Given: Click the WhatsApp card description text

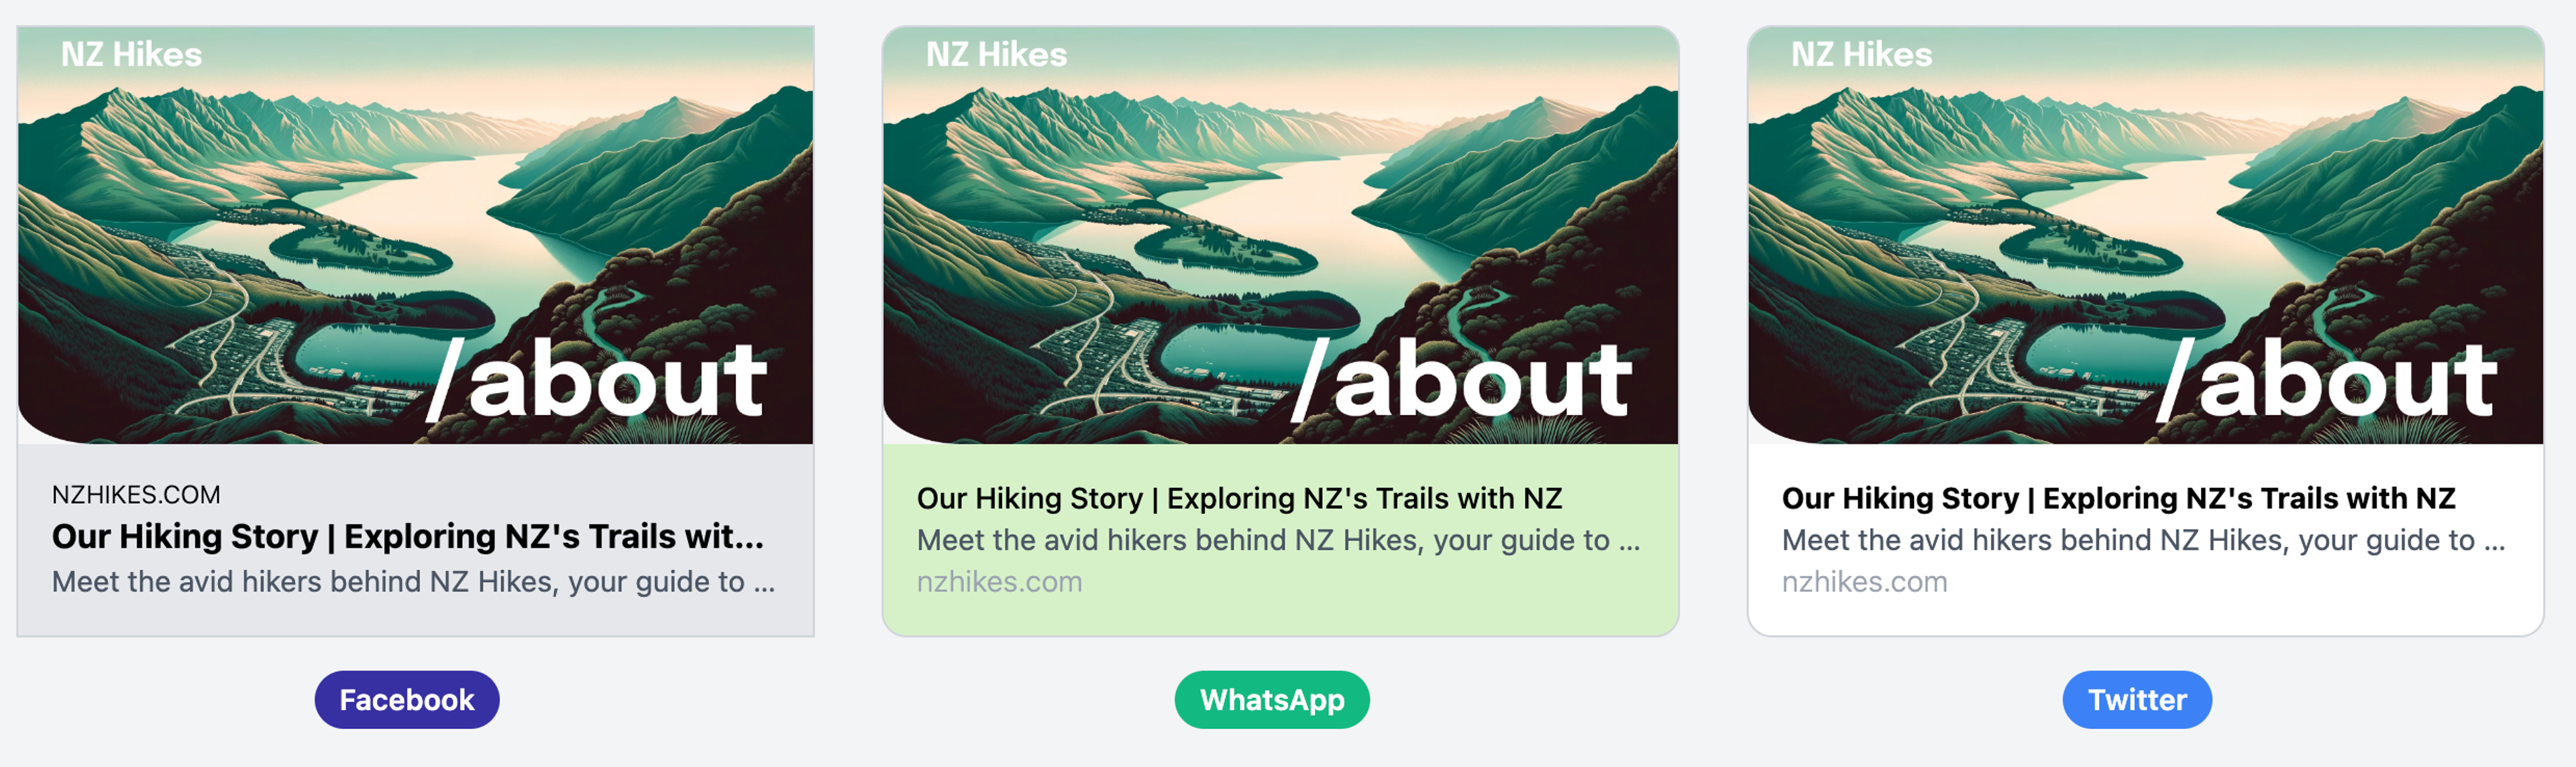Looking at the screenshot, I should click(x=1278, y=540).
